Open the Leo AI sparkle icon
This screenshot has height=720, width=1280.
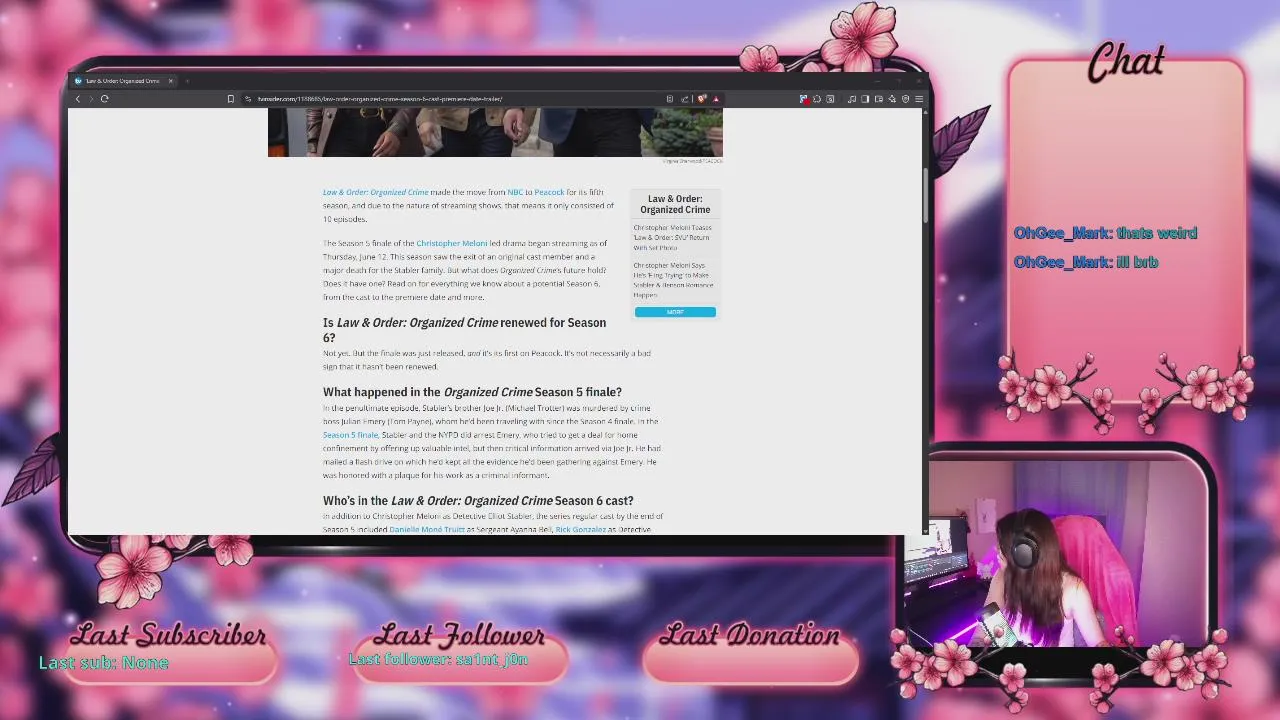tap(892, 99)
